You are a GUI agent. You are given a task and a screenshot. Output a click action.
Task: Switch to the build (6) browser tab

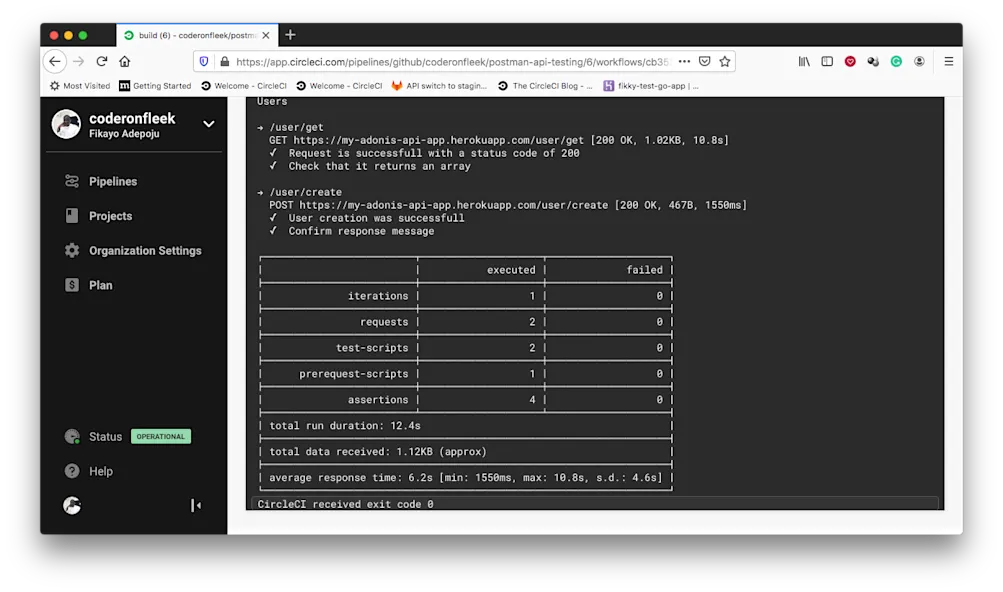coord(190,34)
